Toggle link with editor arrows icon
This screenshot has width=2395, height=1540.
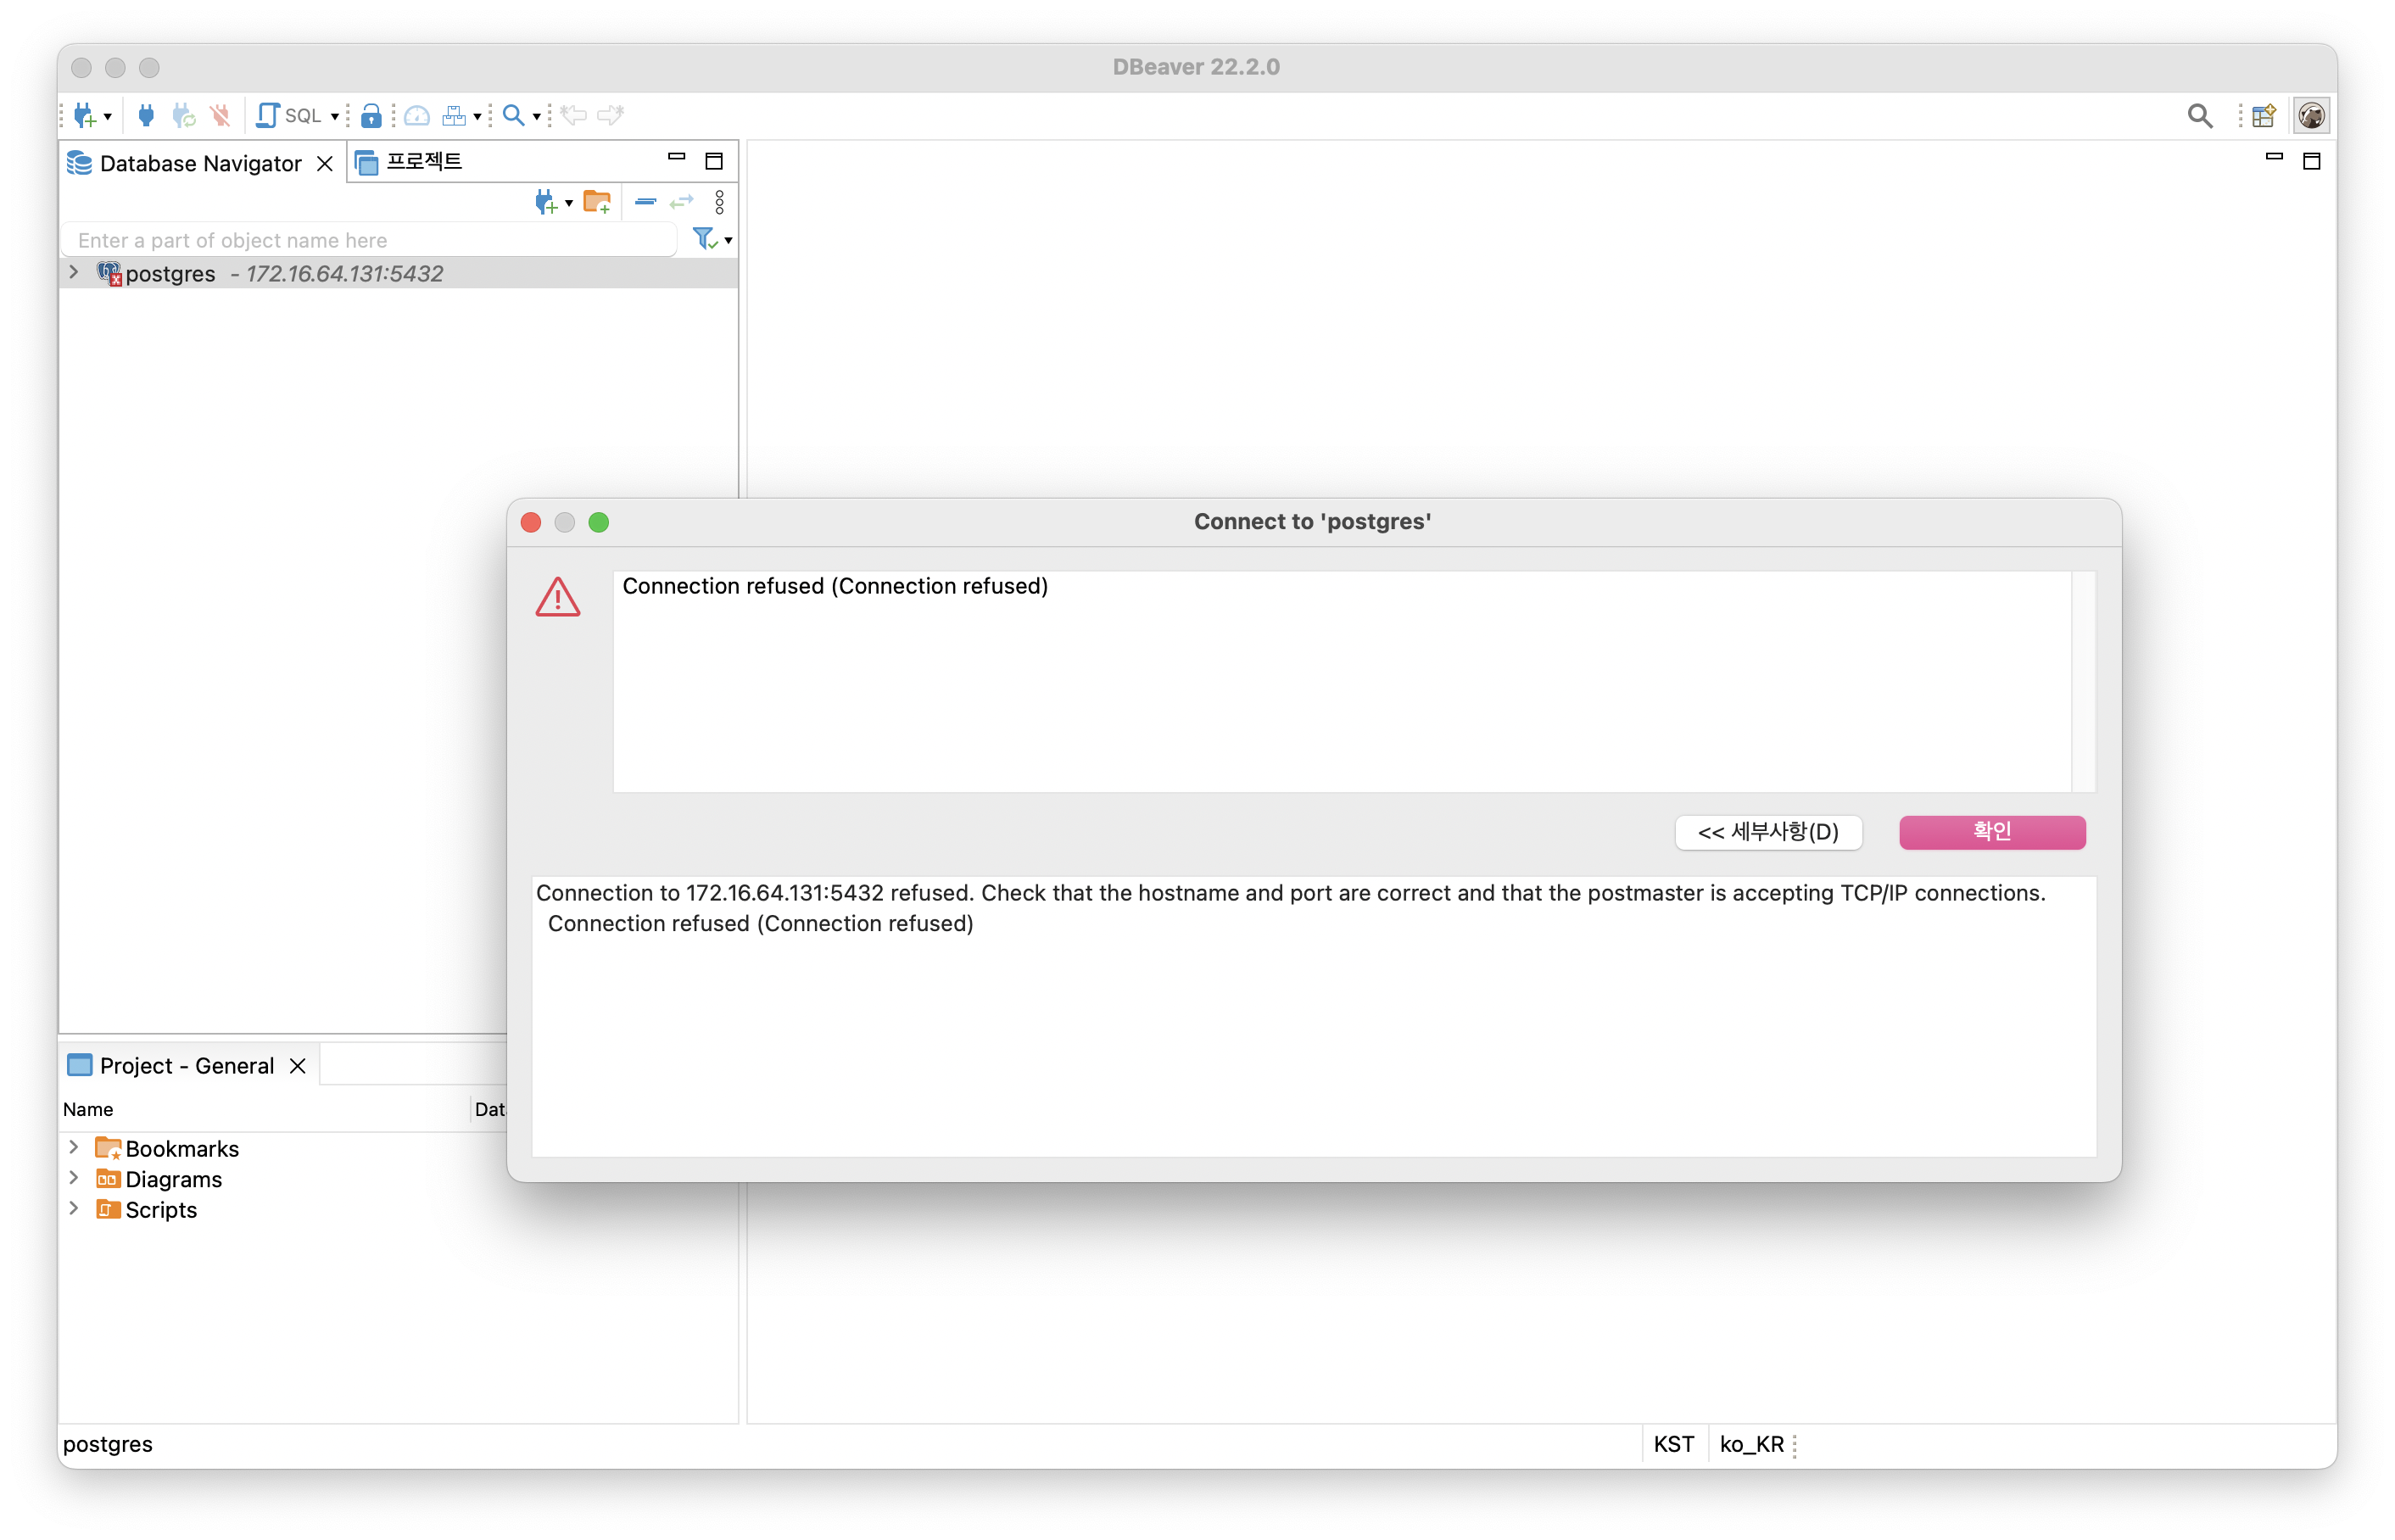682,202
